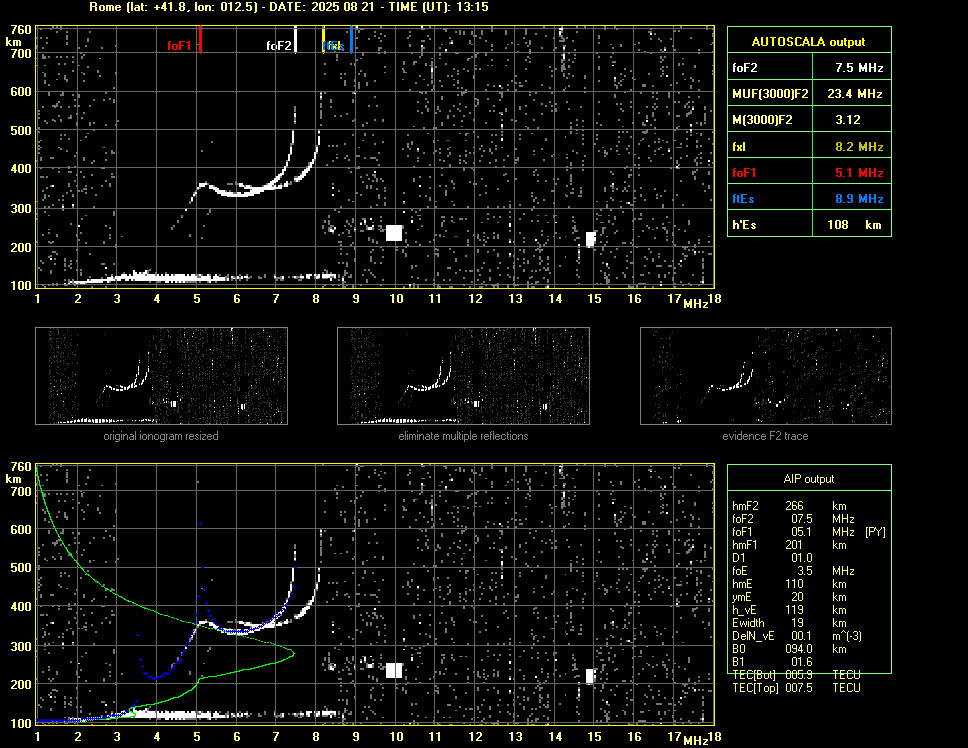The width and height of the screenshot is (968, 748).
Task: Click the green profile peak in bottom ionogram
Action: (292, 652)
